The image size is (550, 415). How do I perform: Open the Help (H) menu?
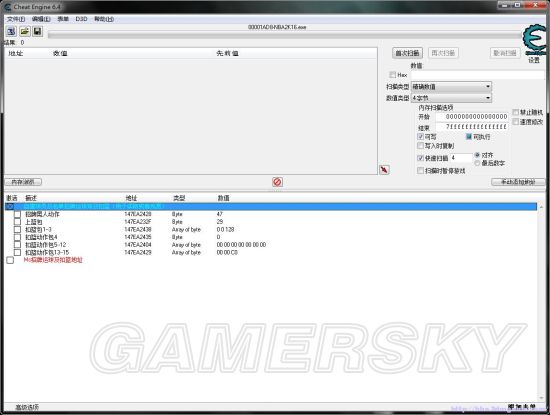pyautogui.click(x=104, y=19)
